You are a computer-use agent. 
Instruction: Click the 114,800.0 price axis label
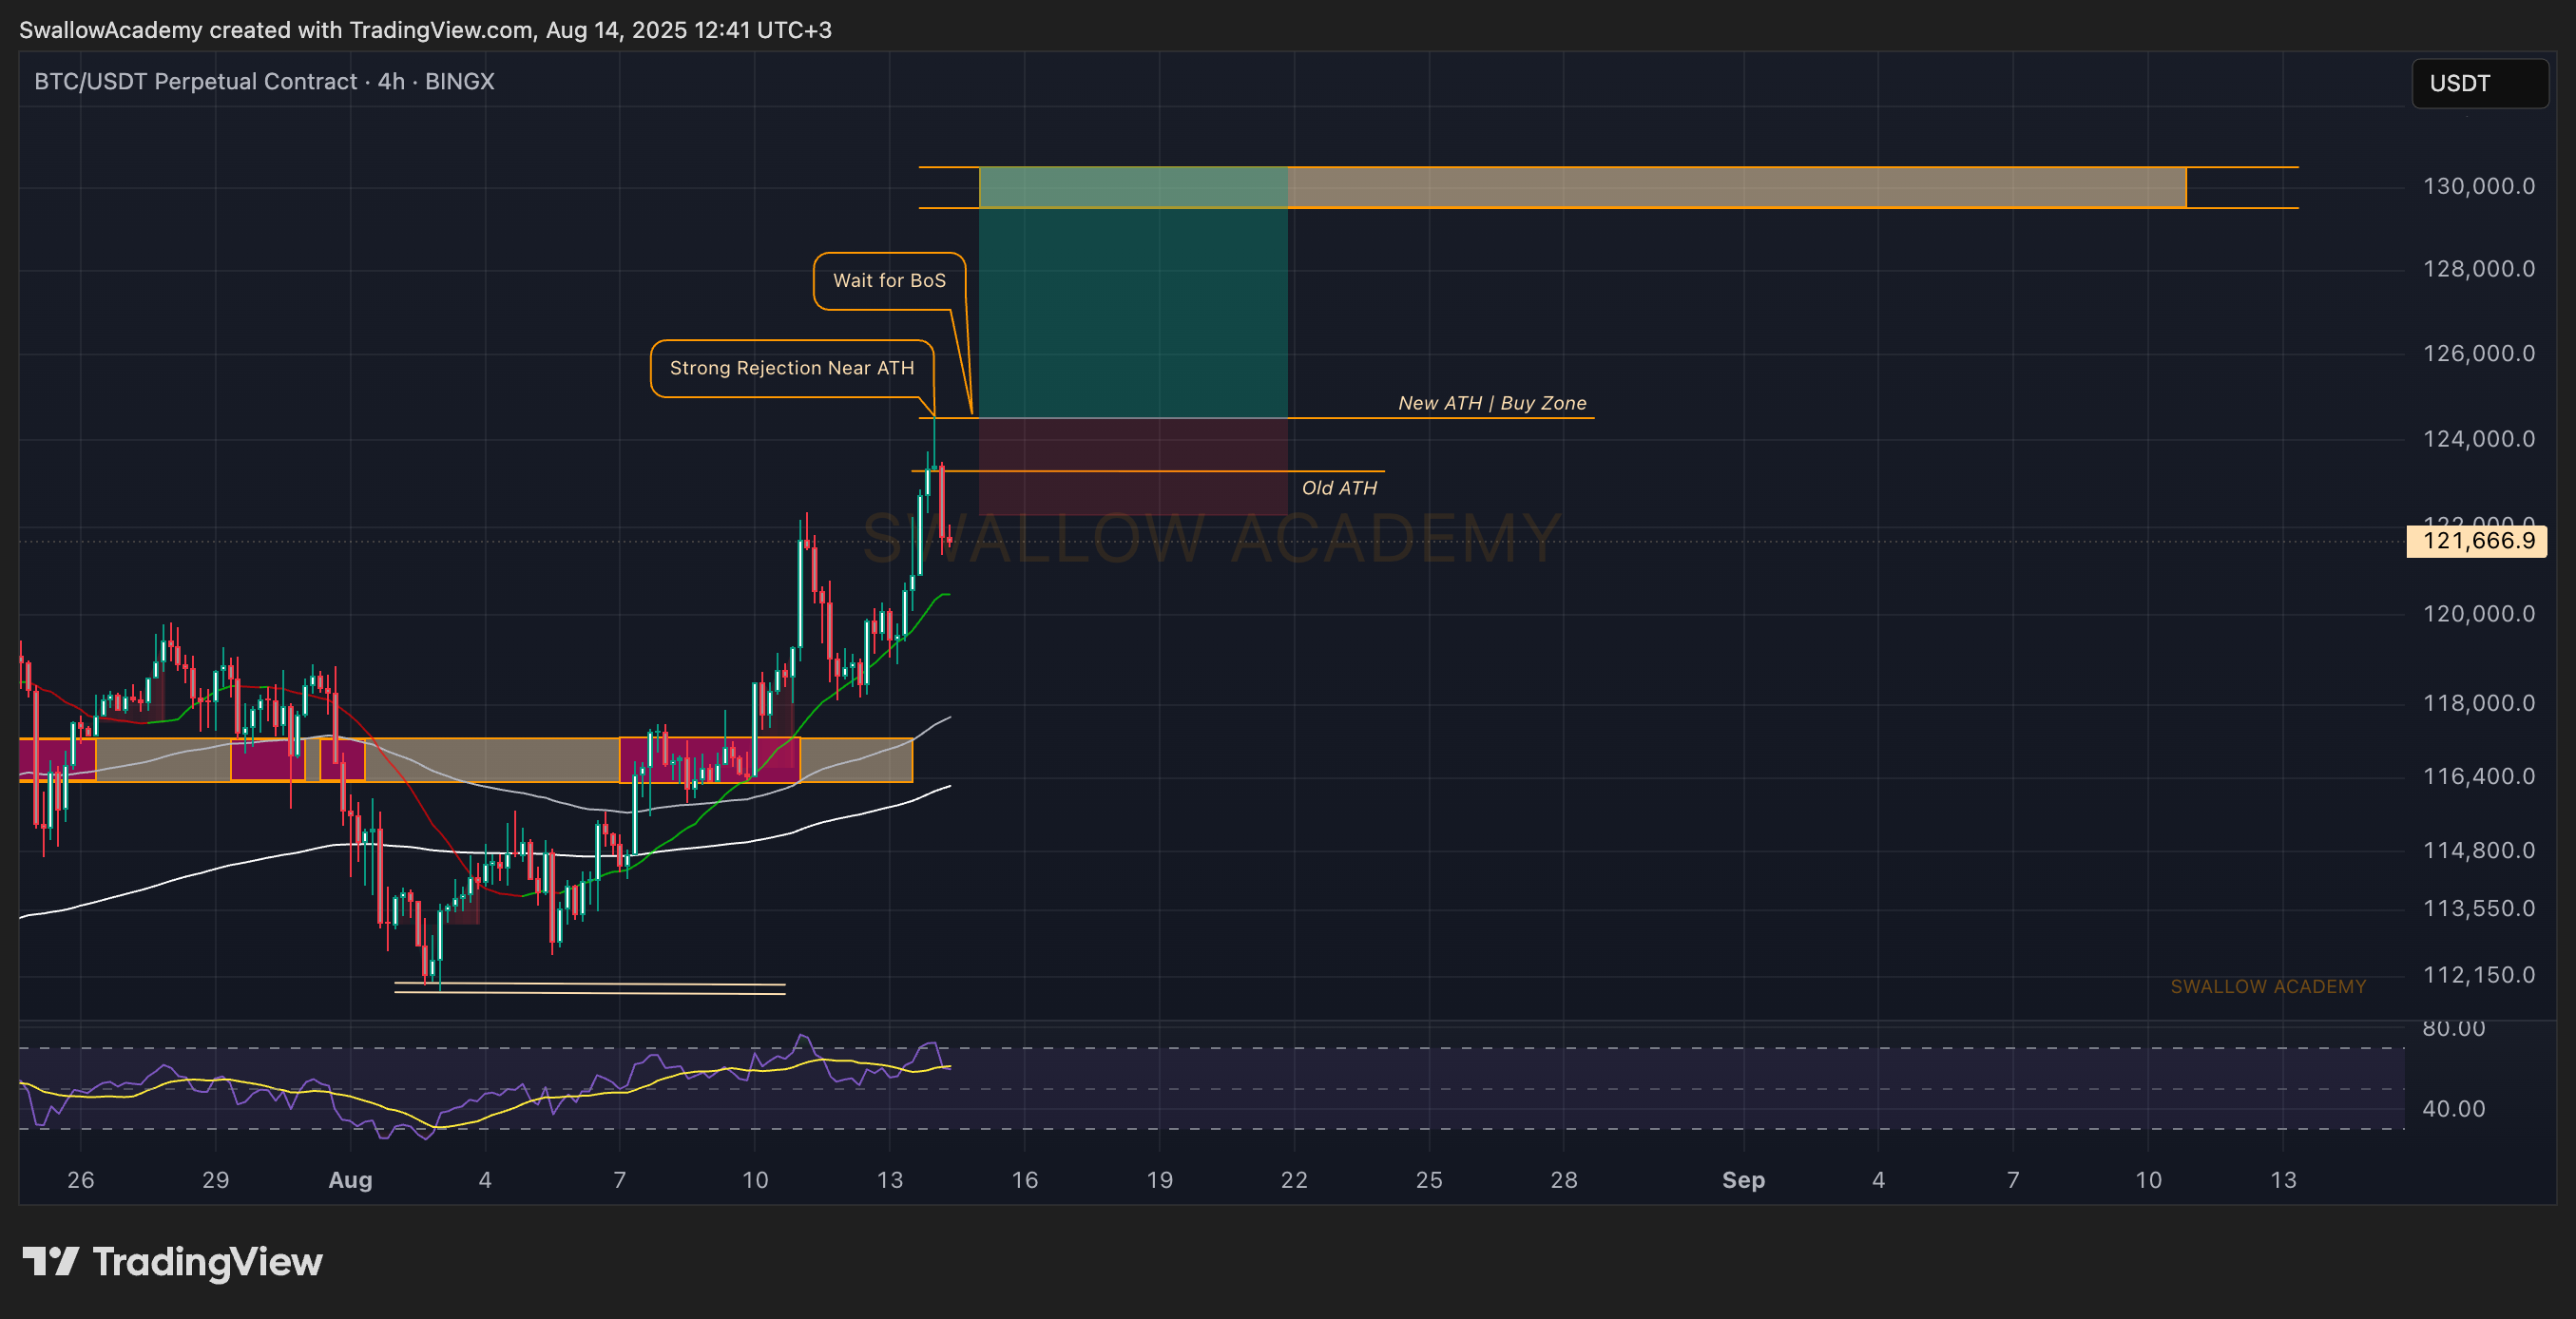(2478, 850)
